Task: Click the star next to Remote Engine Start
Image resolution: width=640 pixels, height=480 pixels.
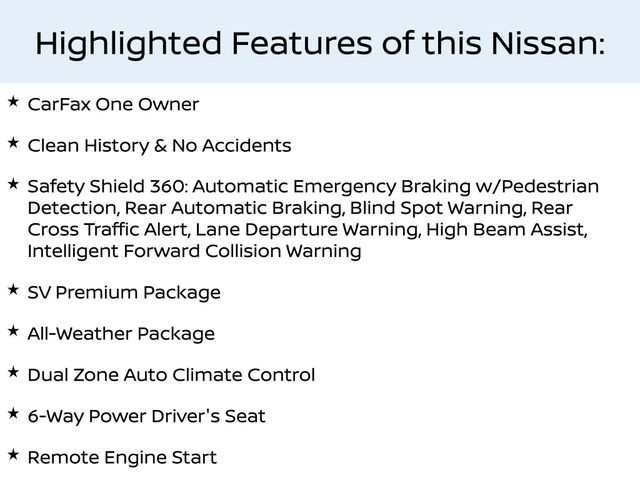Action: coord(12,456)
